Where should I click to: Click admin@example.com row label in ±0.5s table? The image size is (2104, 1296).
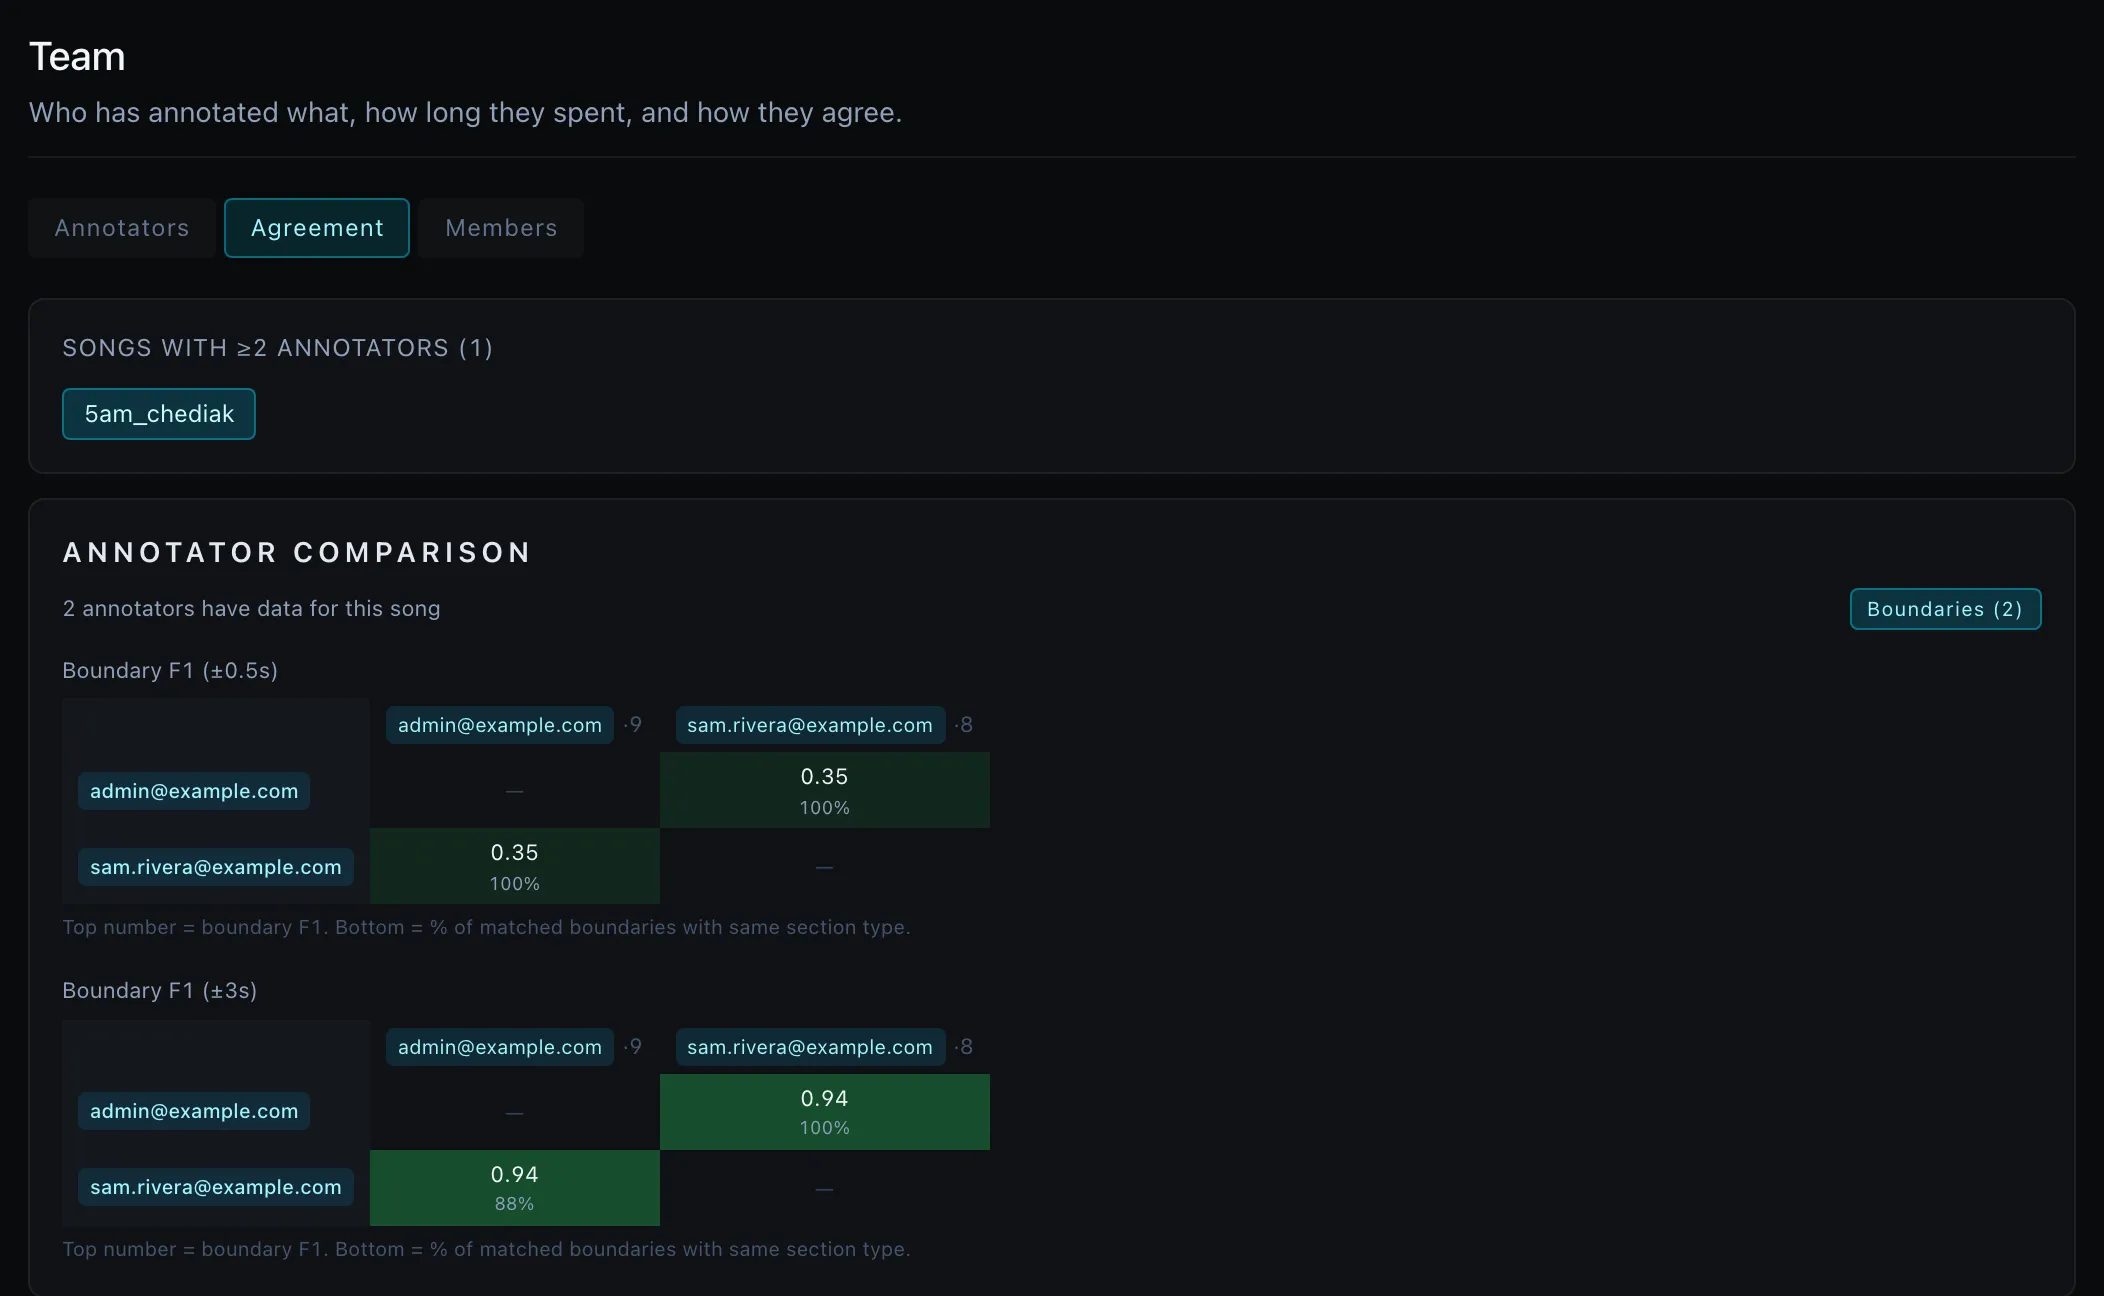194,791
